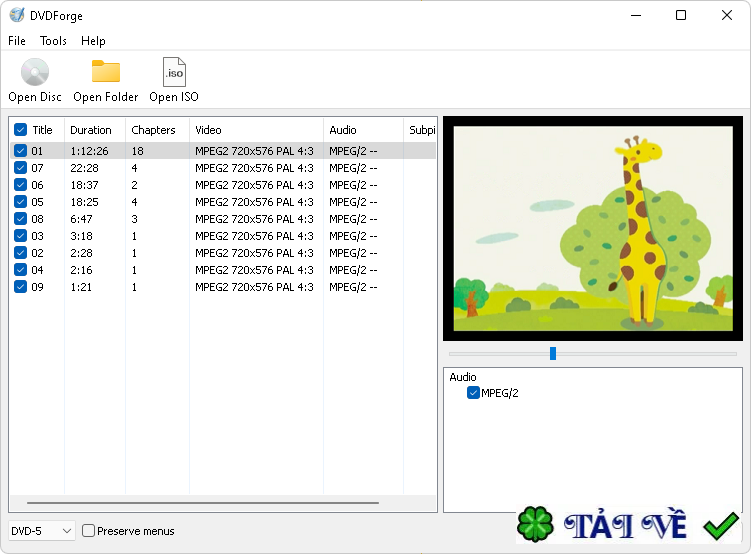
Task: Click the Open Disc icon
Action: [35, 73]
